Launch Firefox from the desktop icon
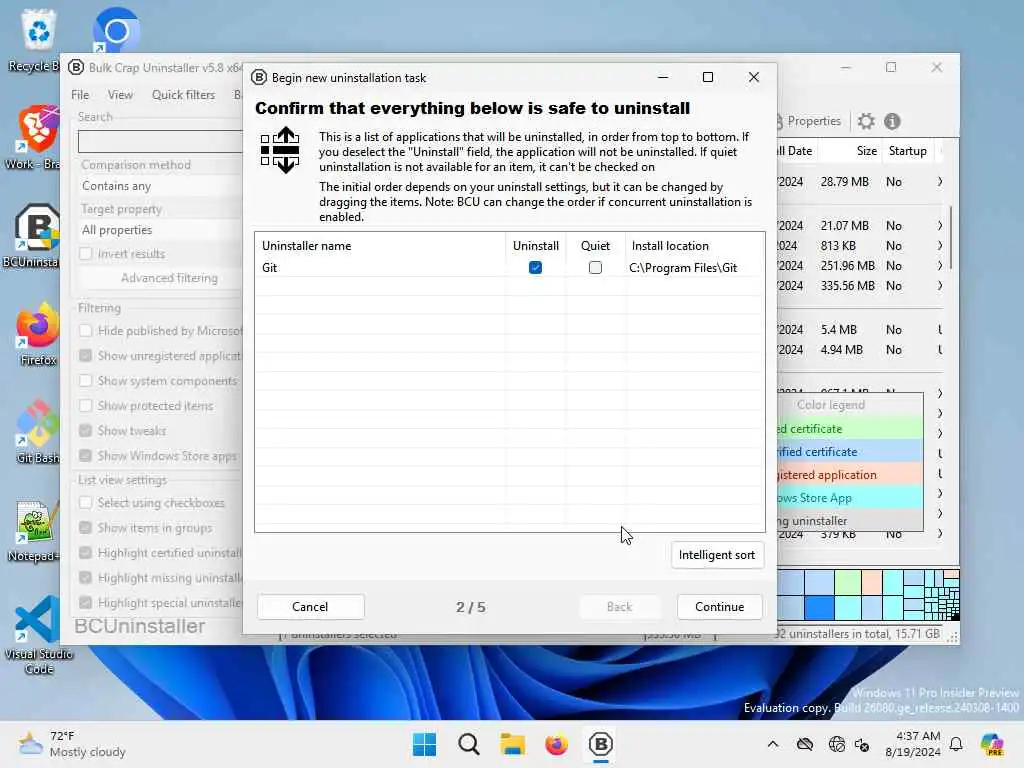The height and width of the screenshot is (768, 1024). [x=38, y=334]
